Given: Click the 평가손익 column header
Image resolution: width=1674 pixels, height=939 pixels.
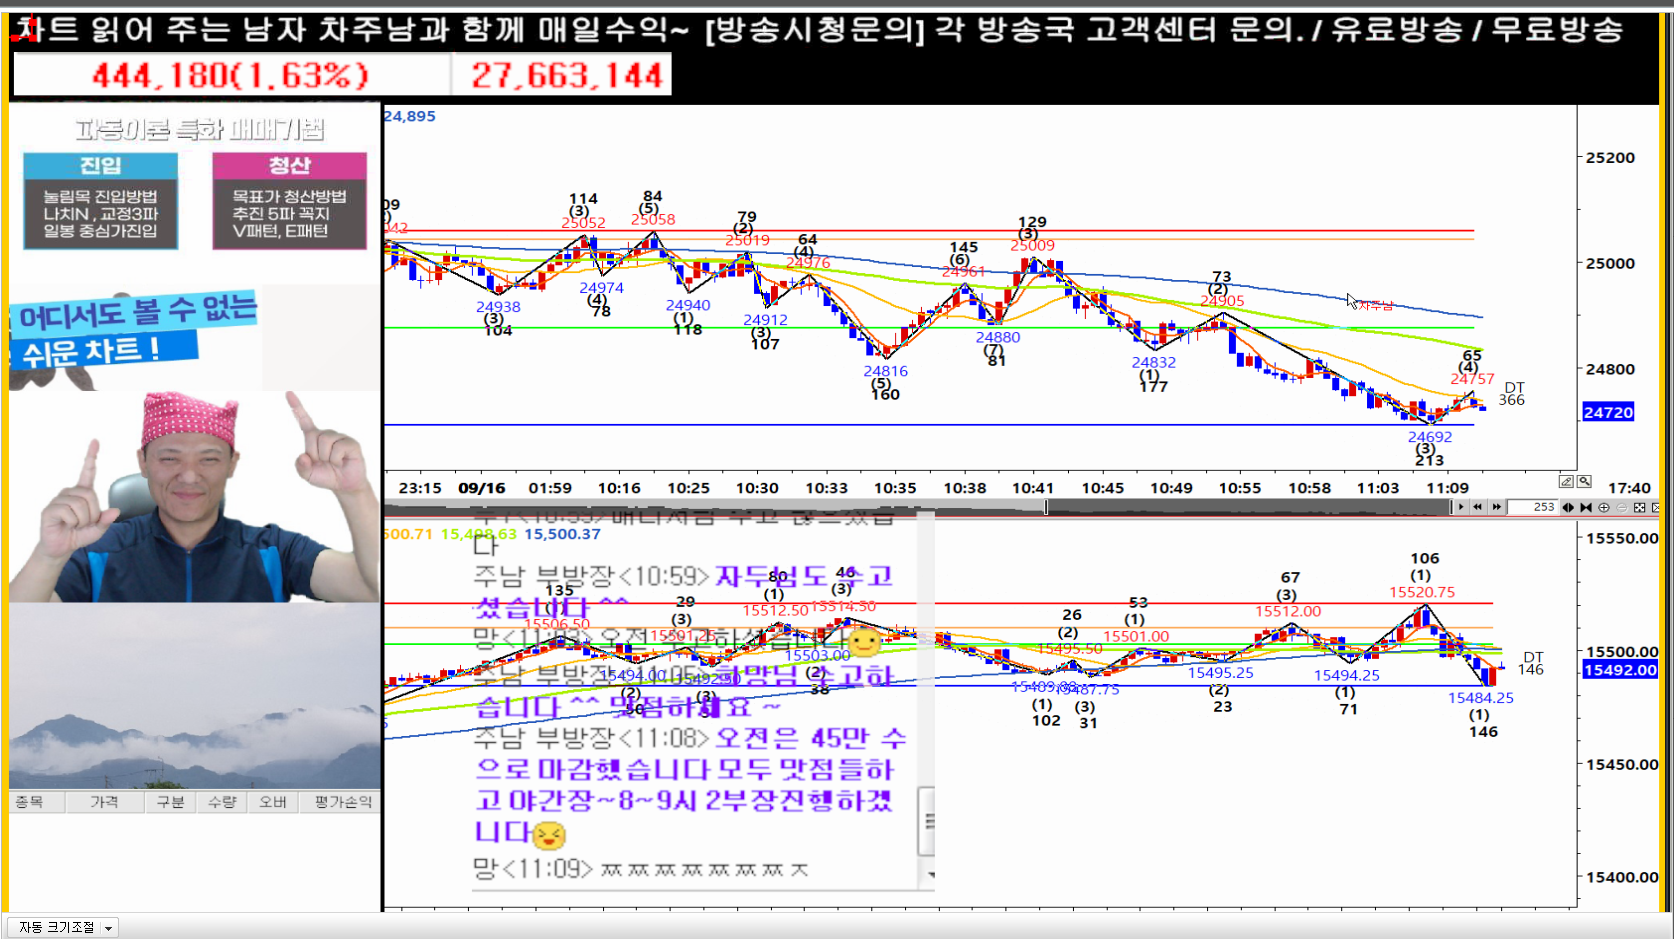Looking at the screenshot, I should (342, 802).
